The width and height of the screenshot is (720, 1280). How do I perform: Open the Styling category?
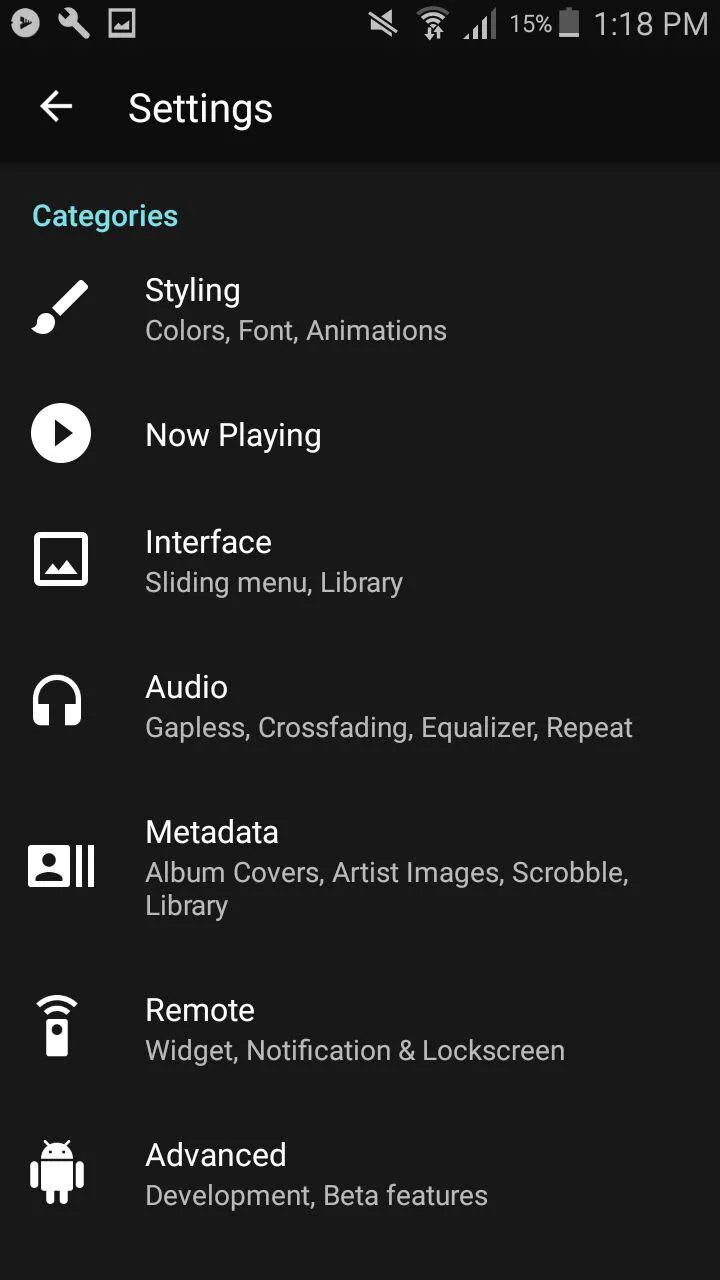(360, 309)
